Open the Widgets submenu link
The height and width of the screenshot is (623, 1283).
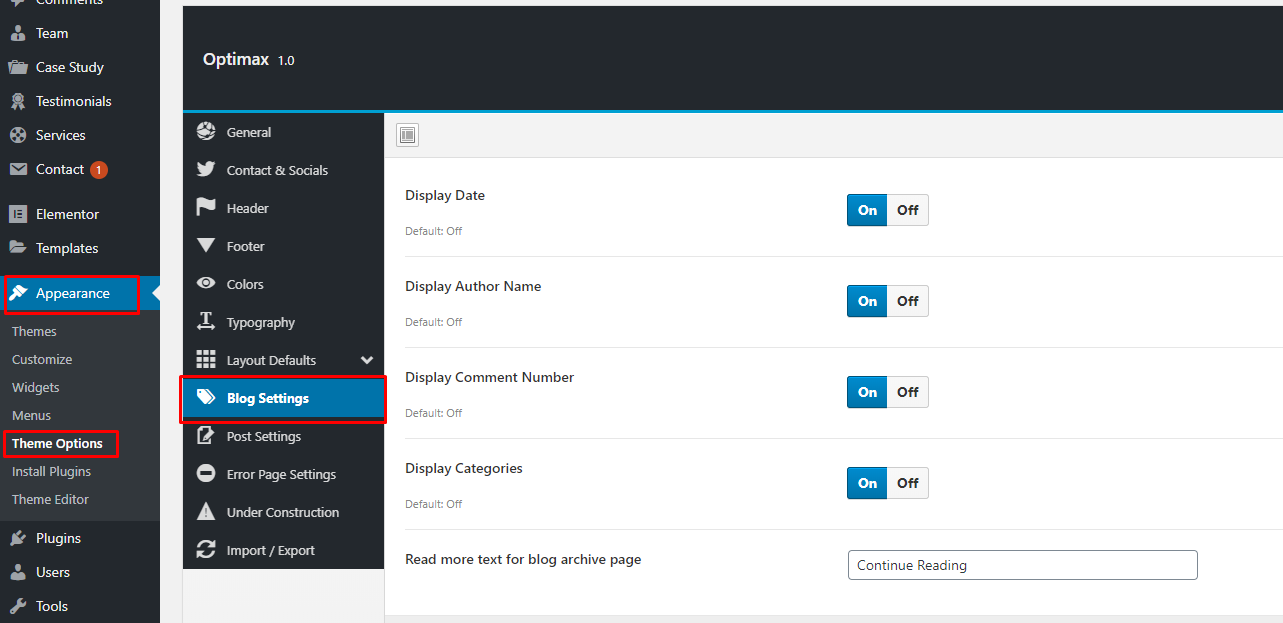(x=36, y=387)
